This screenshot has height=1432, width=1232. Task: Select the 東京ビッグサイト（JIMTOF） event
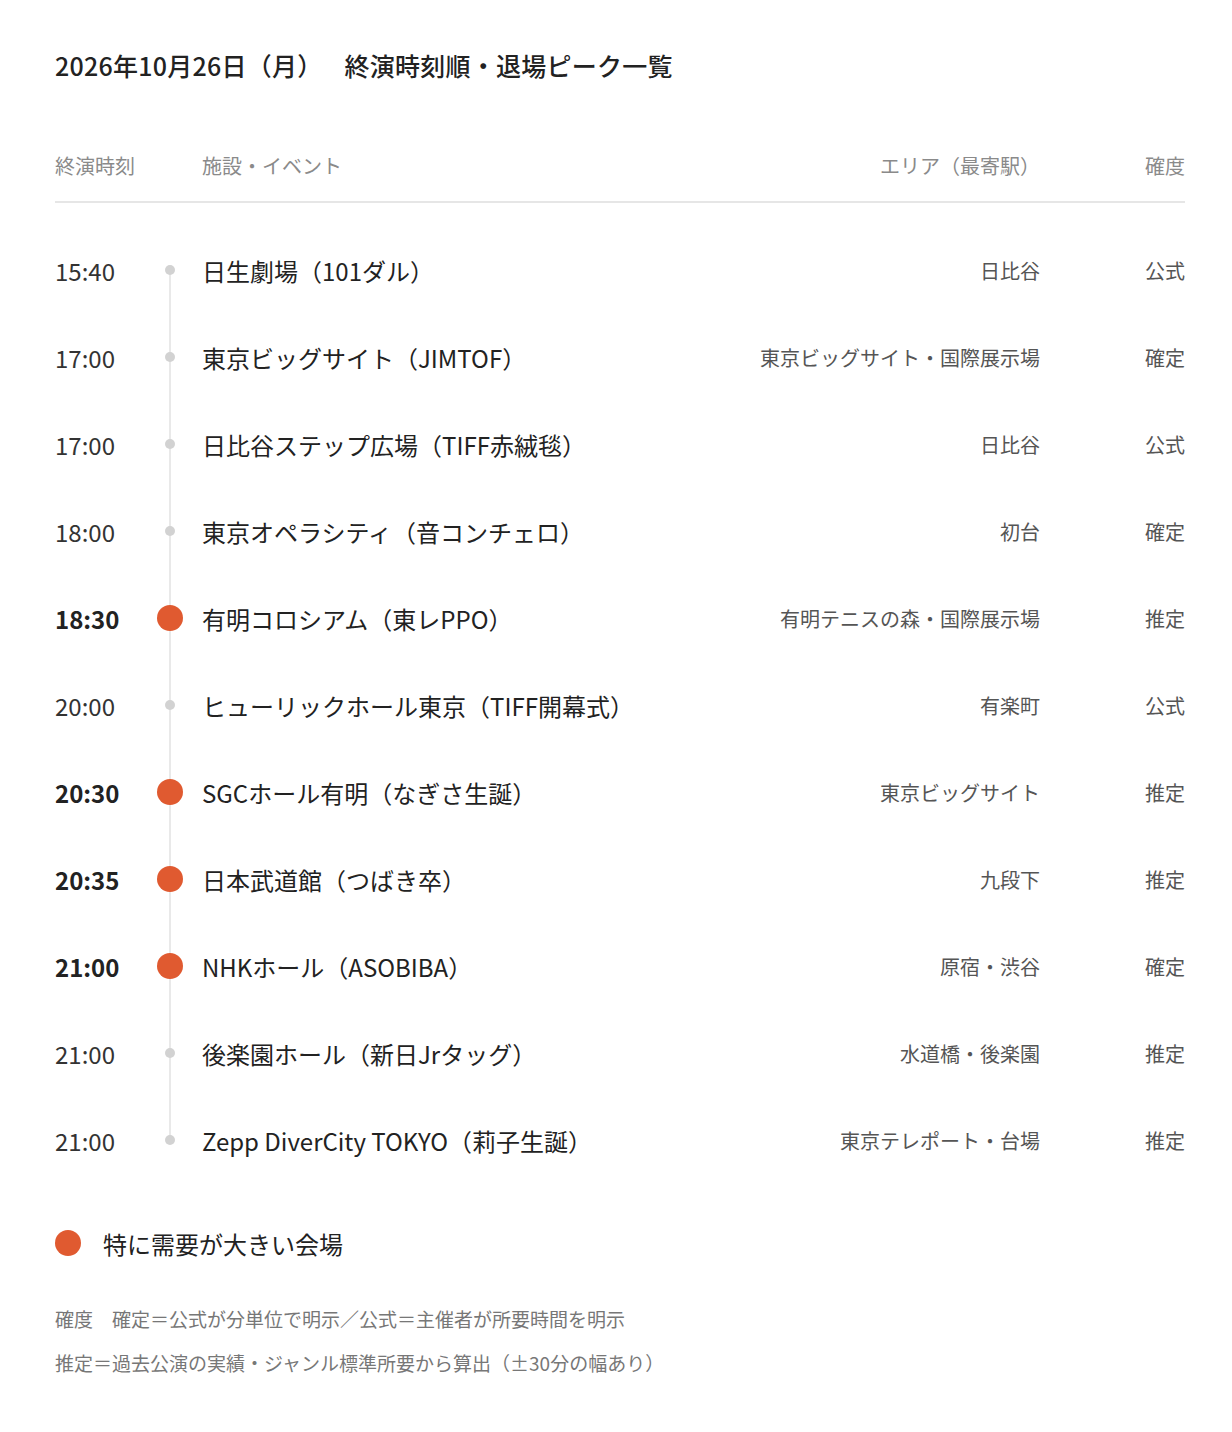point(358,359)
